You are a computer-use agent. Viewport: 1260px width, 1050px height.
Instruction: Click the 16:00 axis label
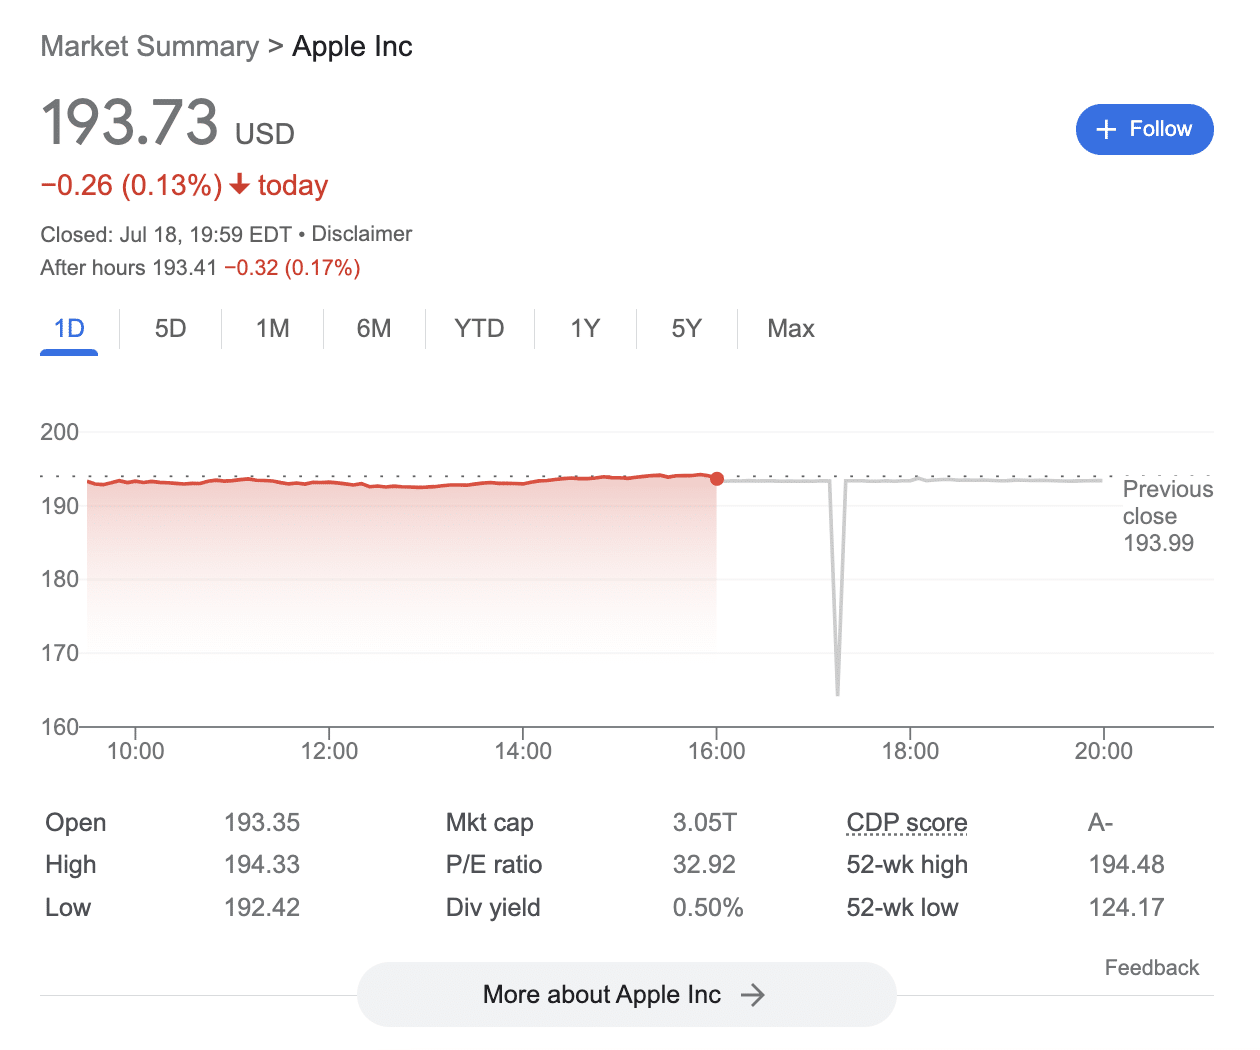click(717, 751)
